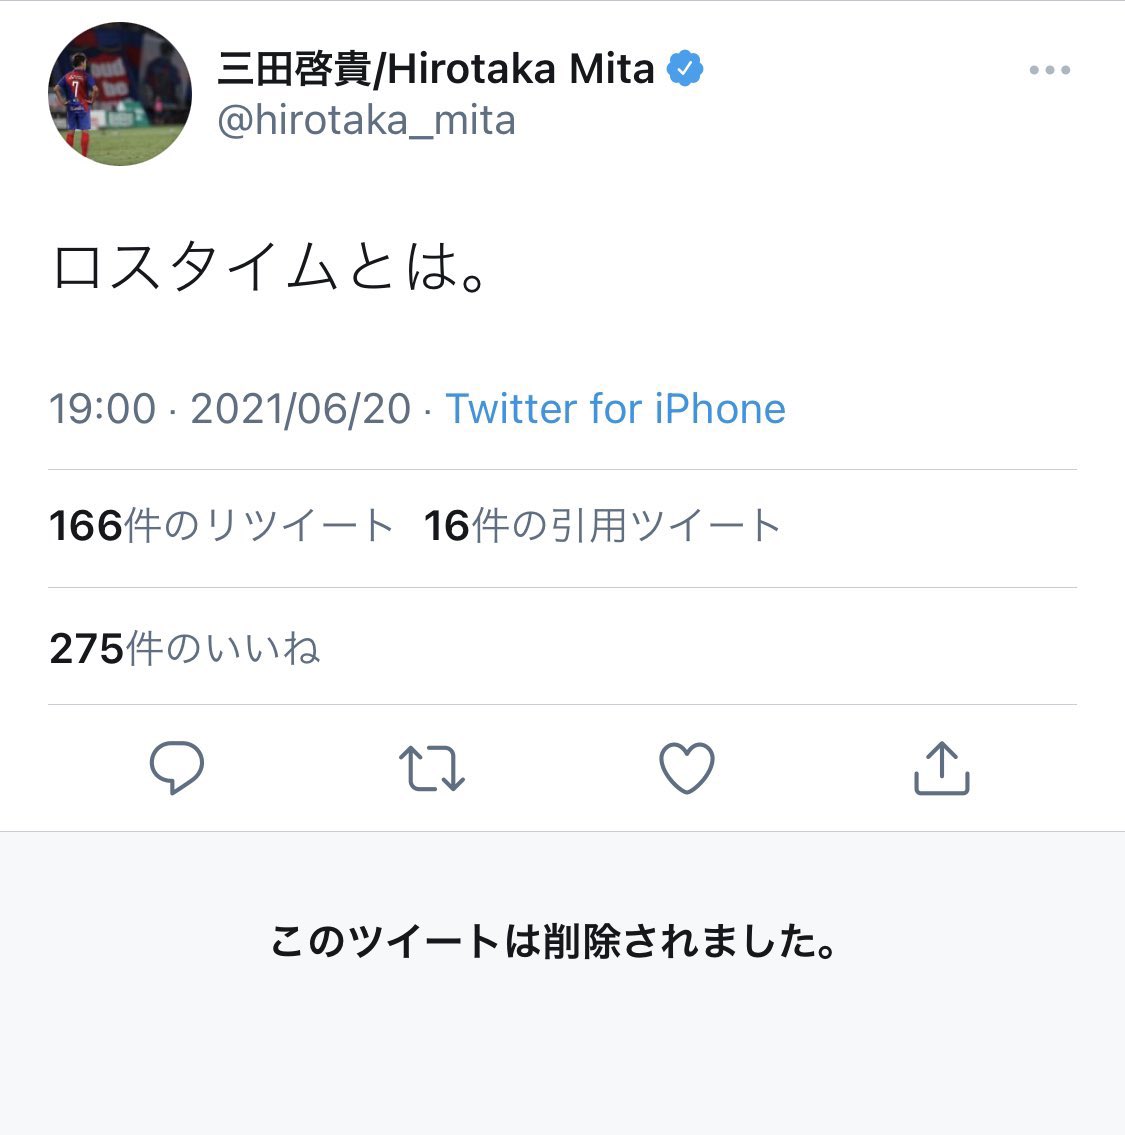Retweet using the arrows icon
The width and height of the screenshot is (1125, 1135).
click(x=432, y=768)
